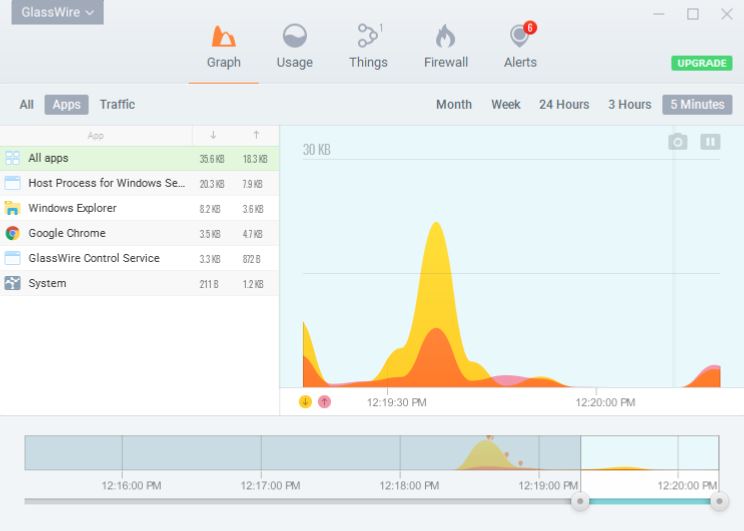744x531 pixels.
Task: Click the left timeline slider handle
Action: click(580, 501)
